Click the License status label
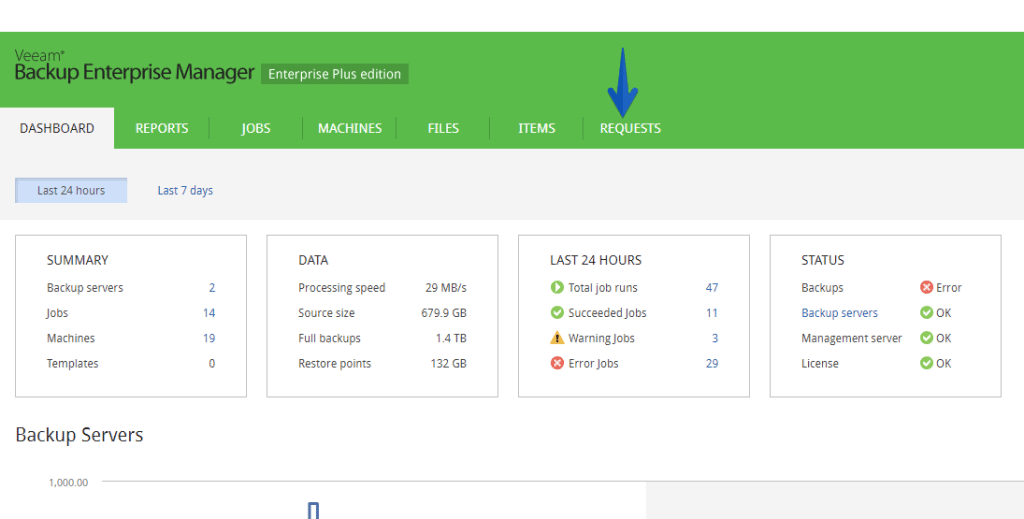Viewport: 1024px width, 519px height. [820, 363]
